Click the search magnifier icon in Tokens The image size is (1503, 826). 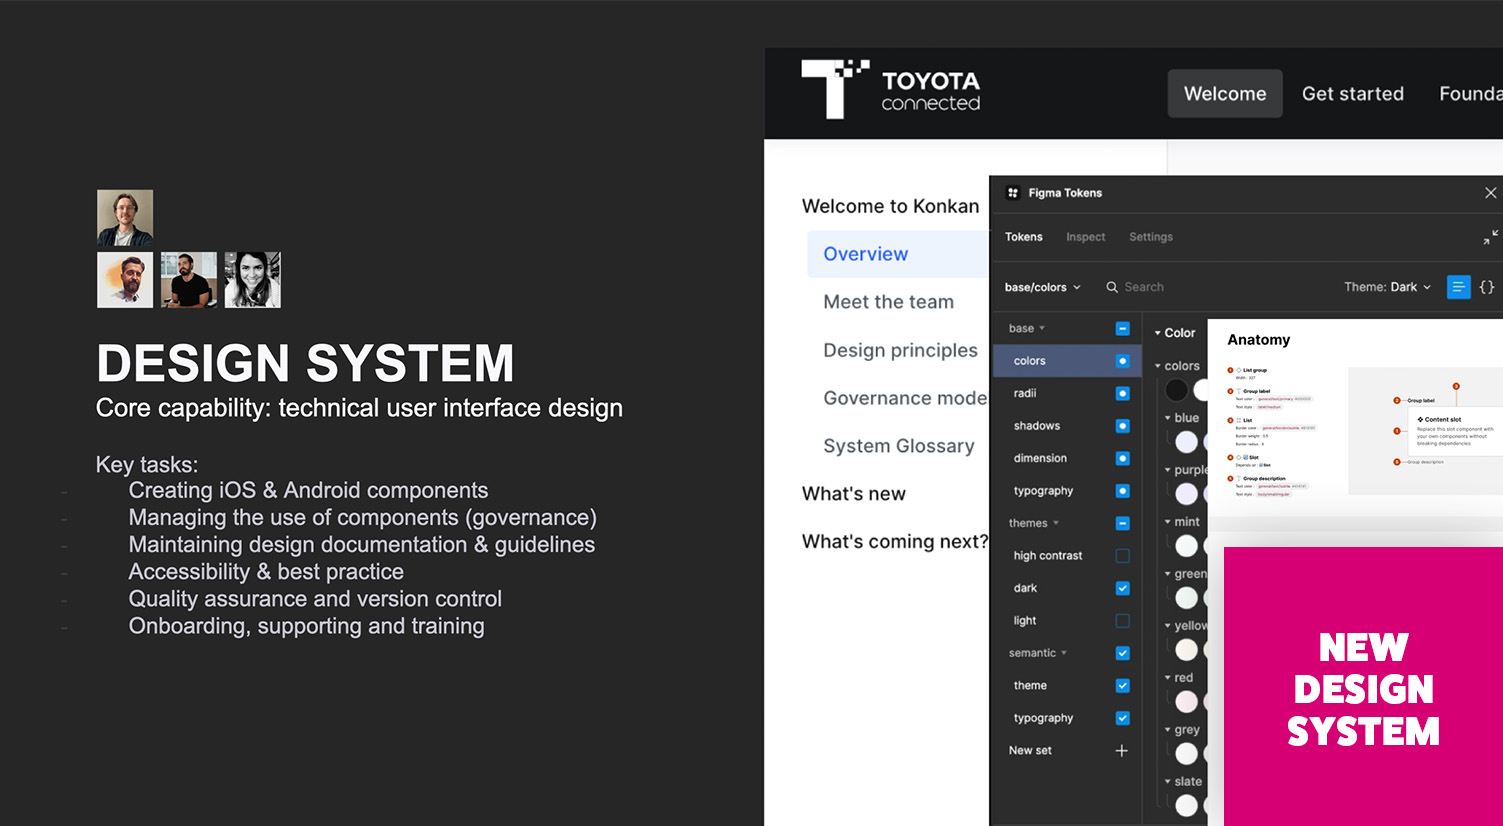(1112, 287)
